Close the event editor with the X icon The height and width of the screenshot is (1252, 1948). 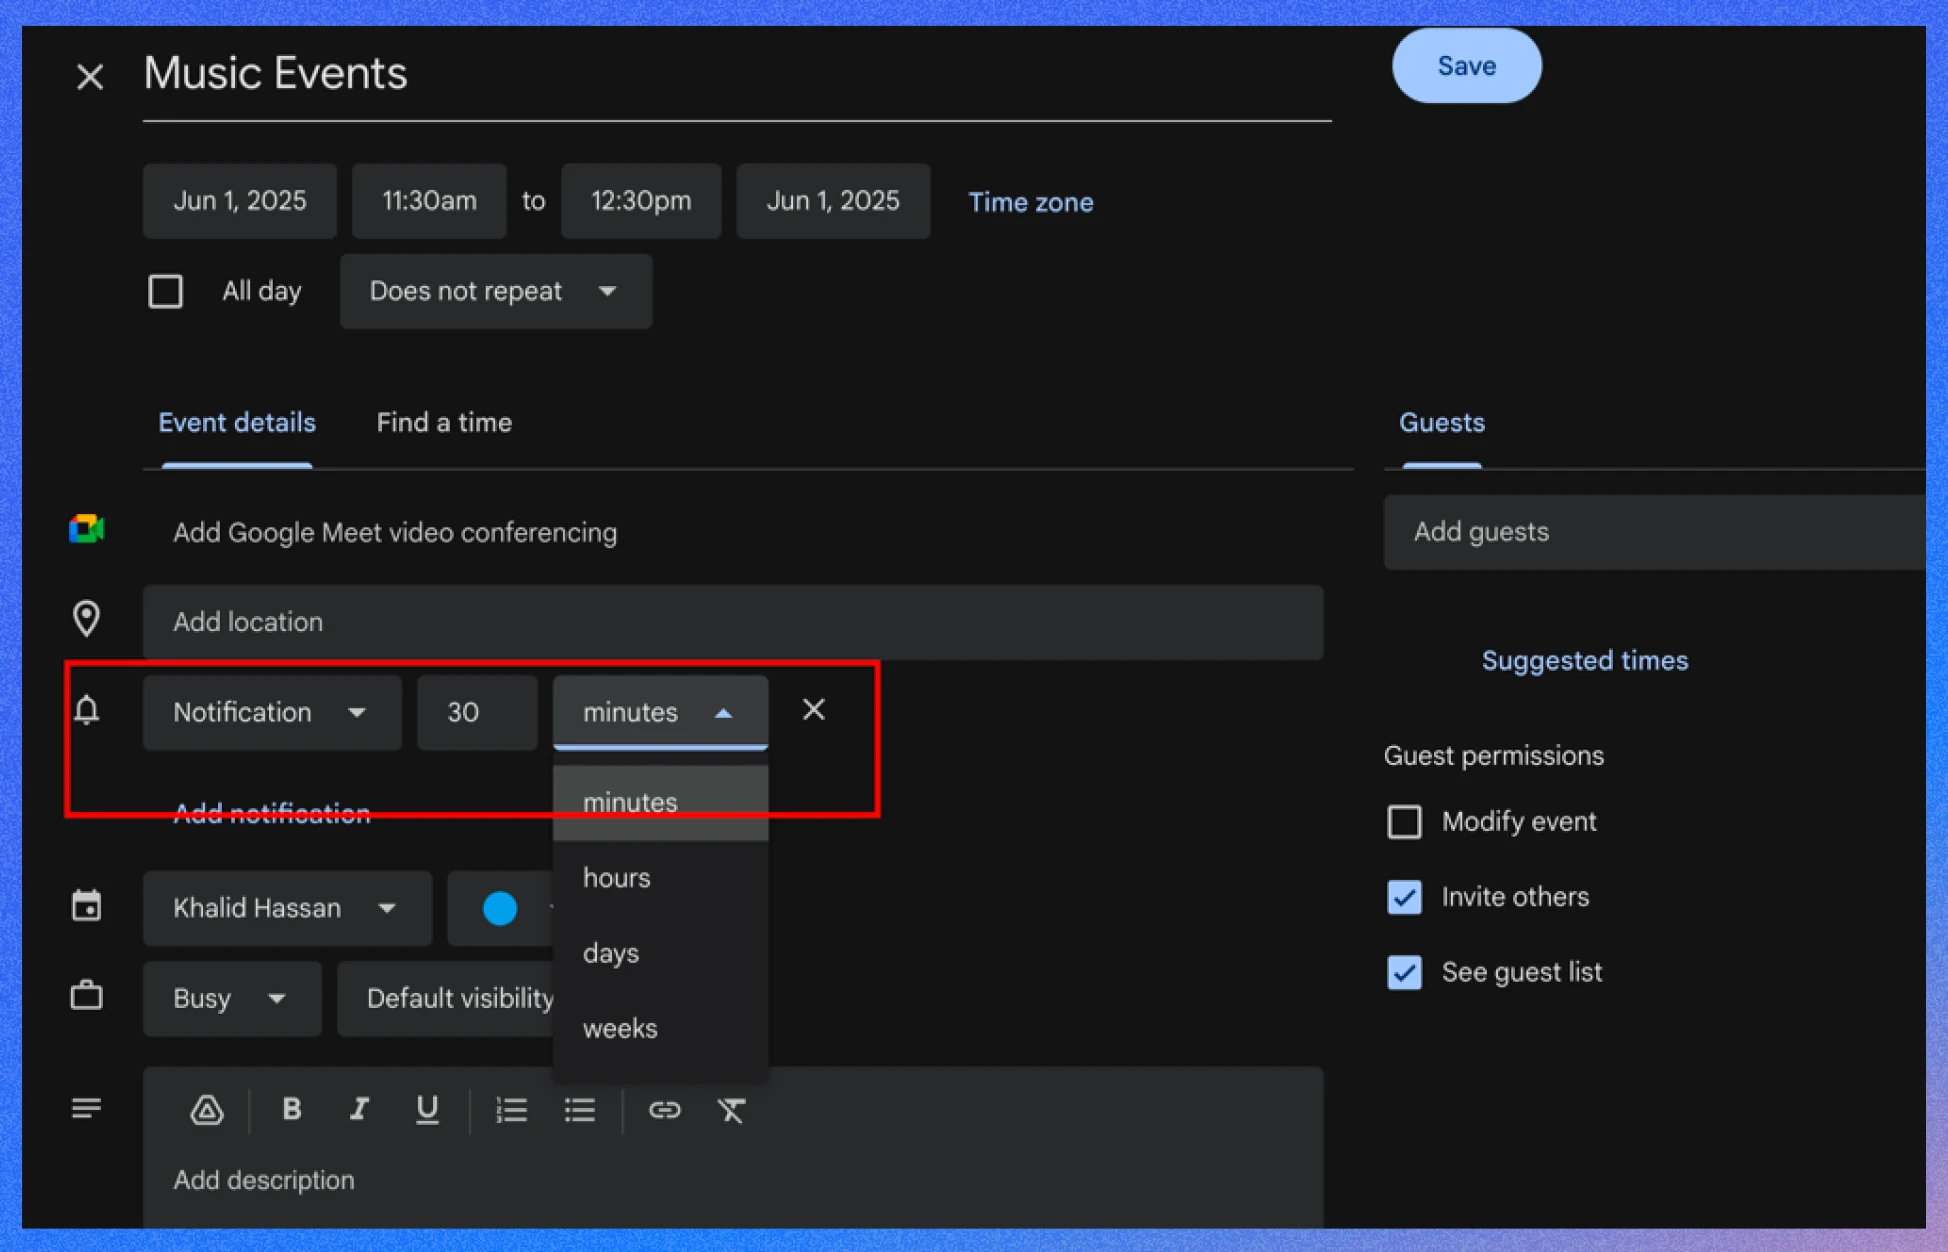coord(90,76)
